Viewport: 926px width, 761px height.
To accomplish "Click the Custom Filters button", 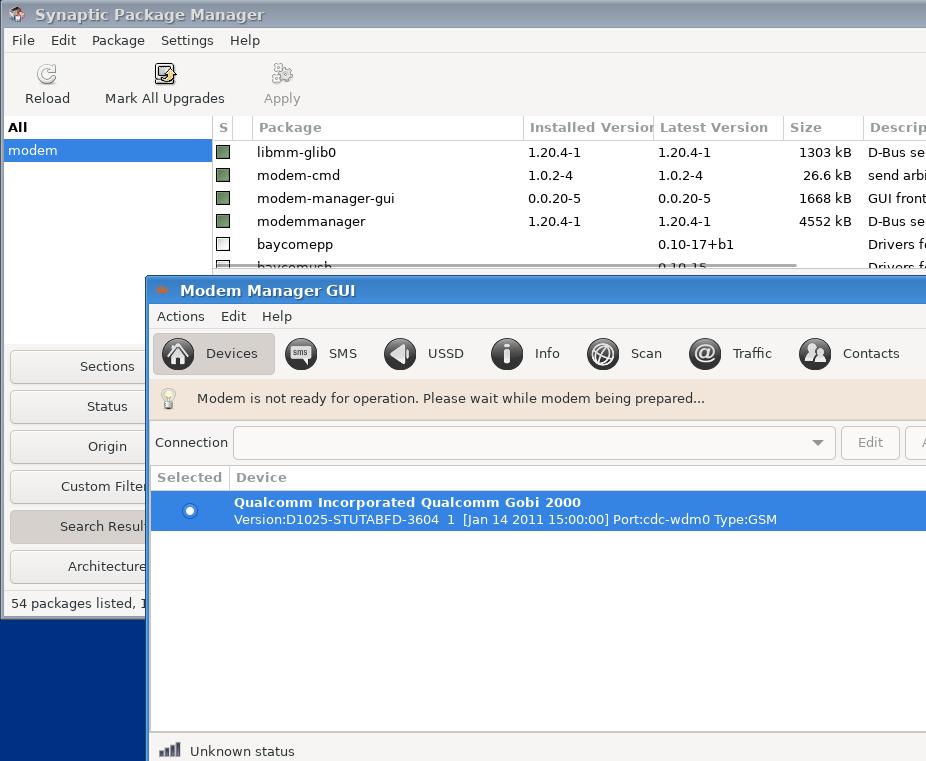I will (x=79, y=486).
